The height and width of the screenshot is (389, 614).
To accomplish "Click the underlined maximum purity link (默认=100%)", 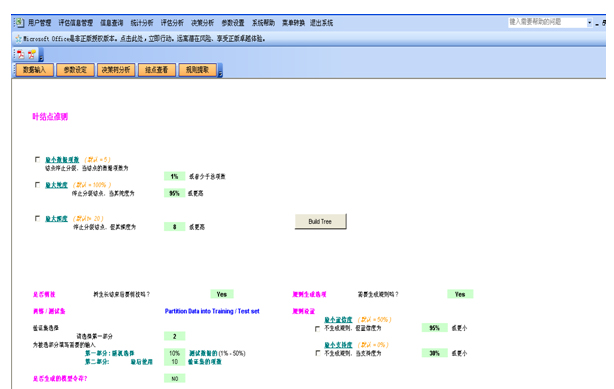I will pyautogui.click(x=56, y=185).
